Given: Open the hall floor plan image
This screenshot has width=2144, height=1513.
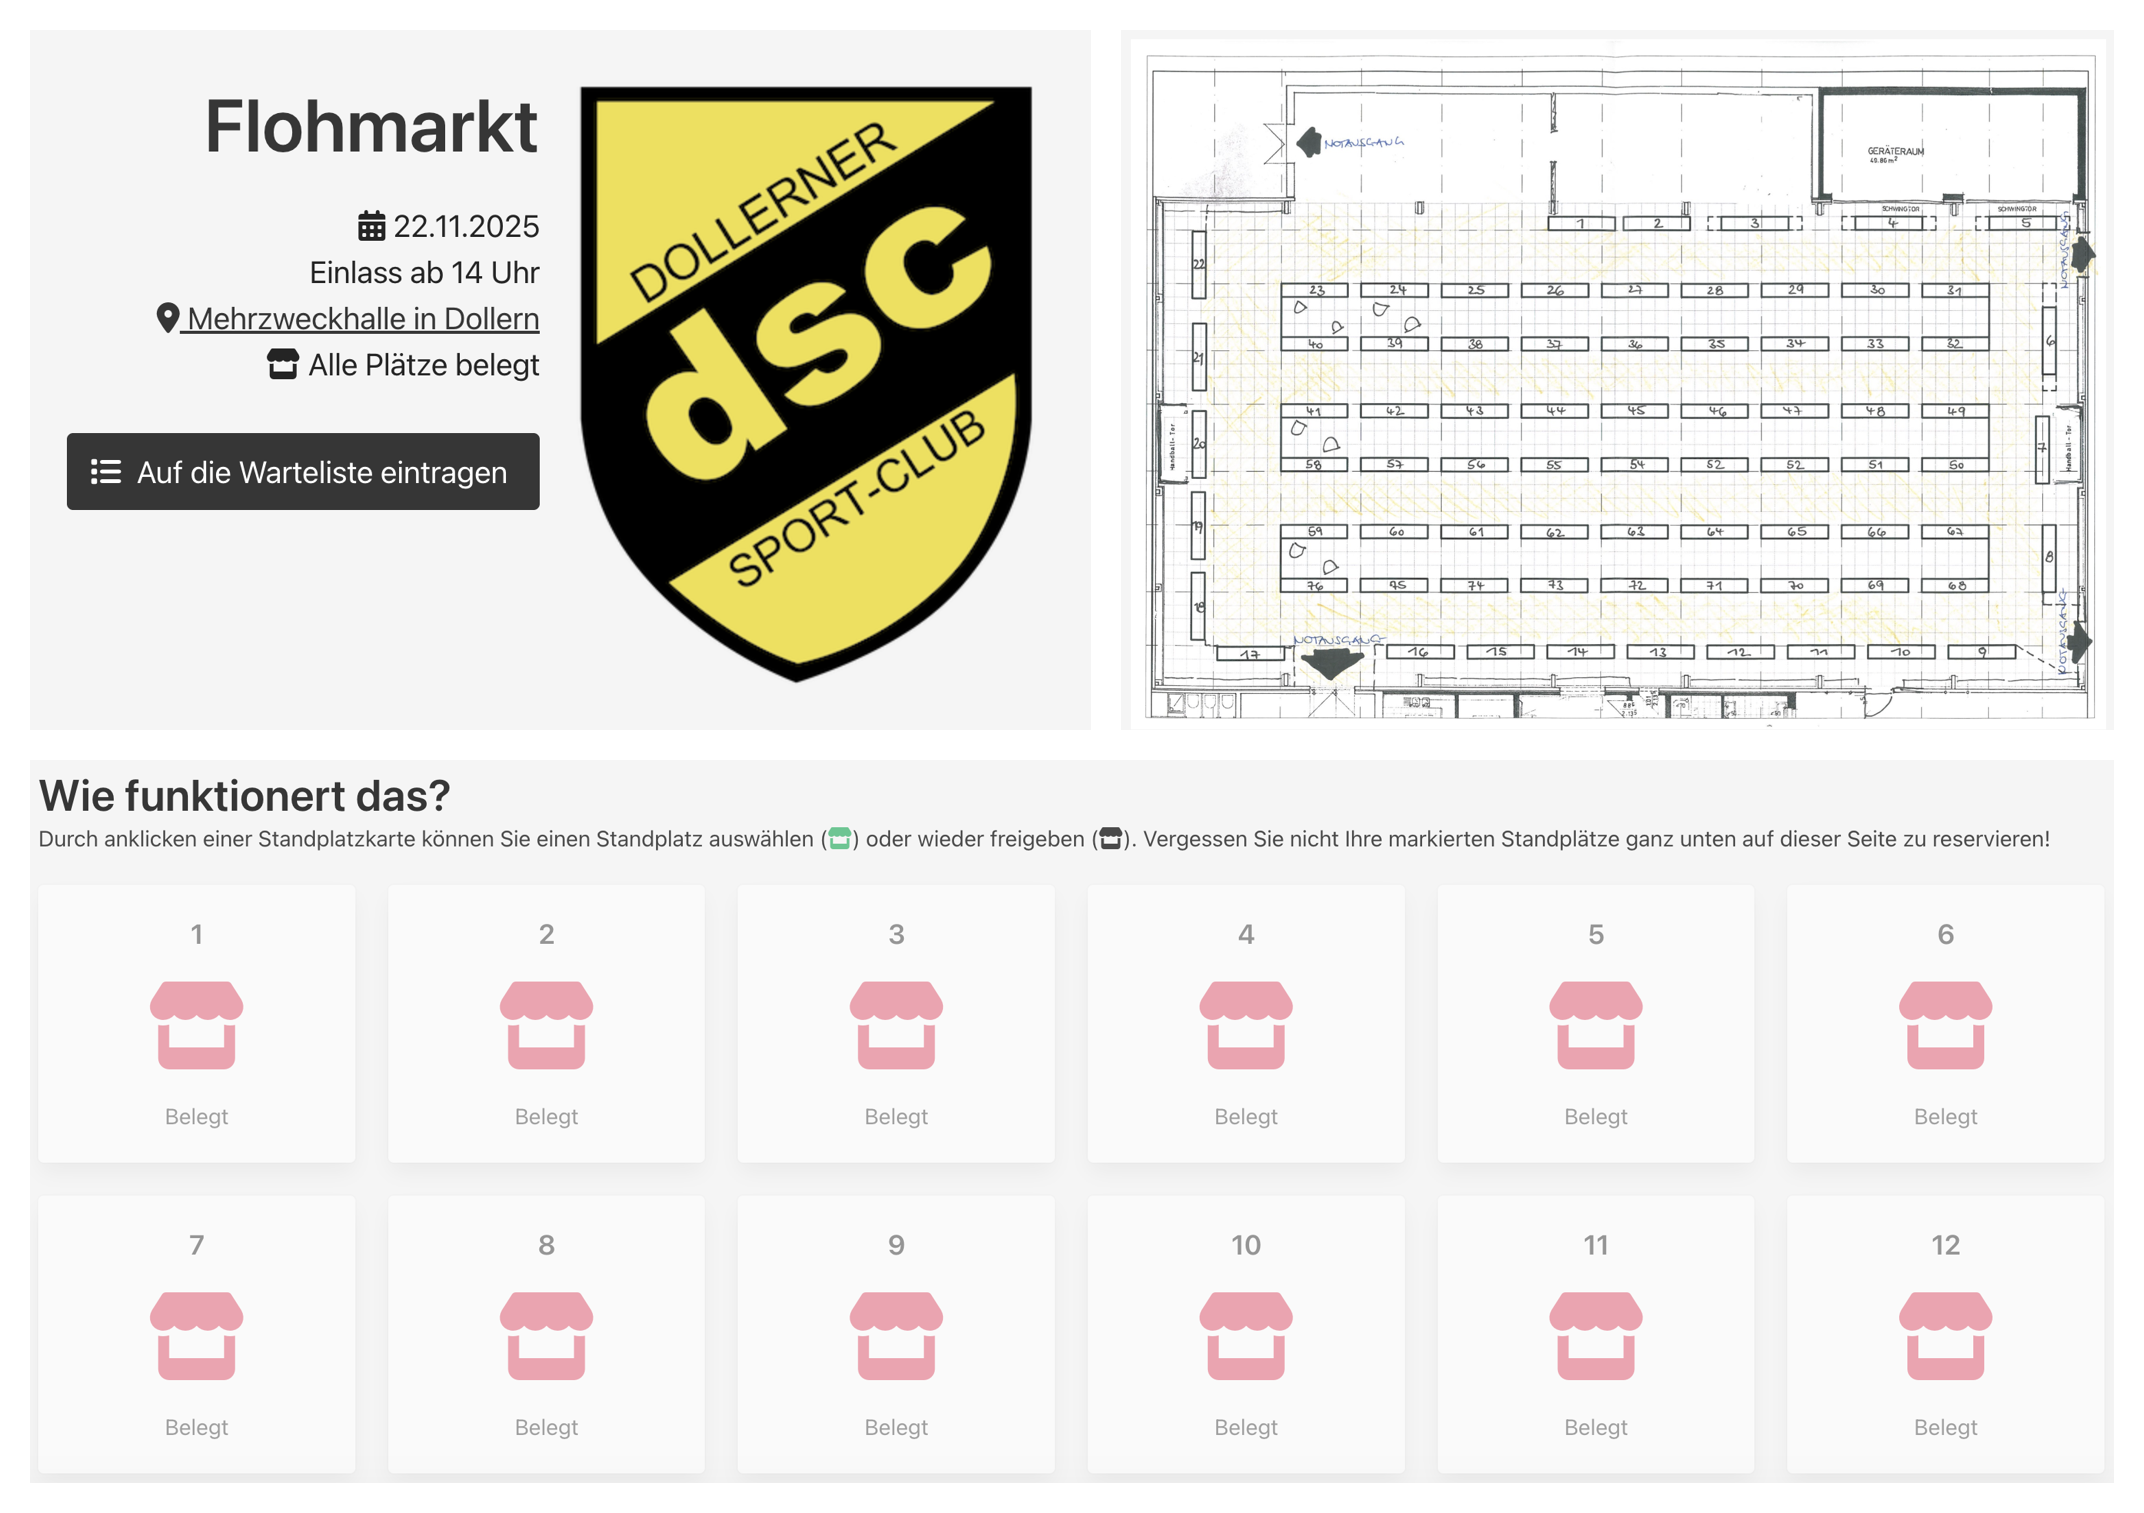Looking at the screenshot, I should click(1619, 381).
